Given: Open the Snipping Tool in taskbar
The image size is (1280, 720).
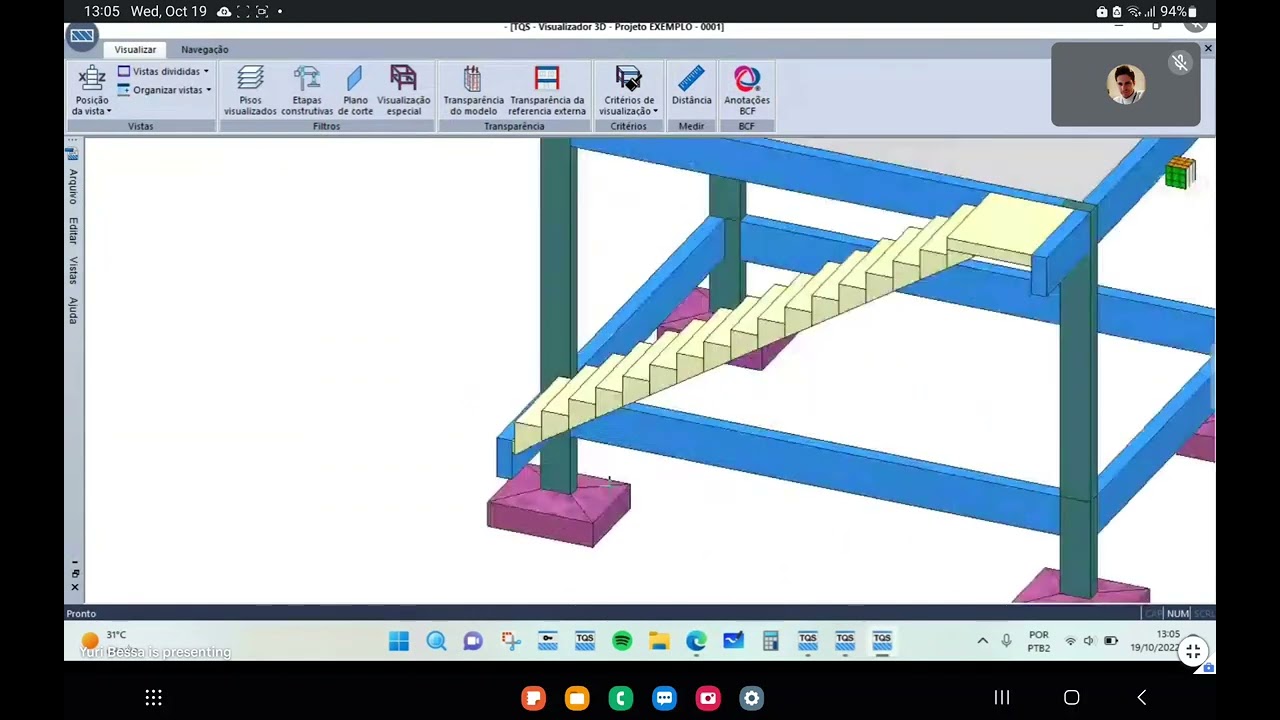Looking at the screenshot, I should tap(510, 641).
